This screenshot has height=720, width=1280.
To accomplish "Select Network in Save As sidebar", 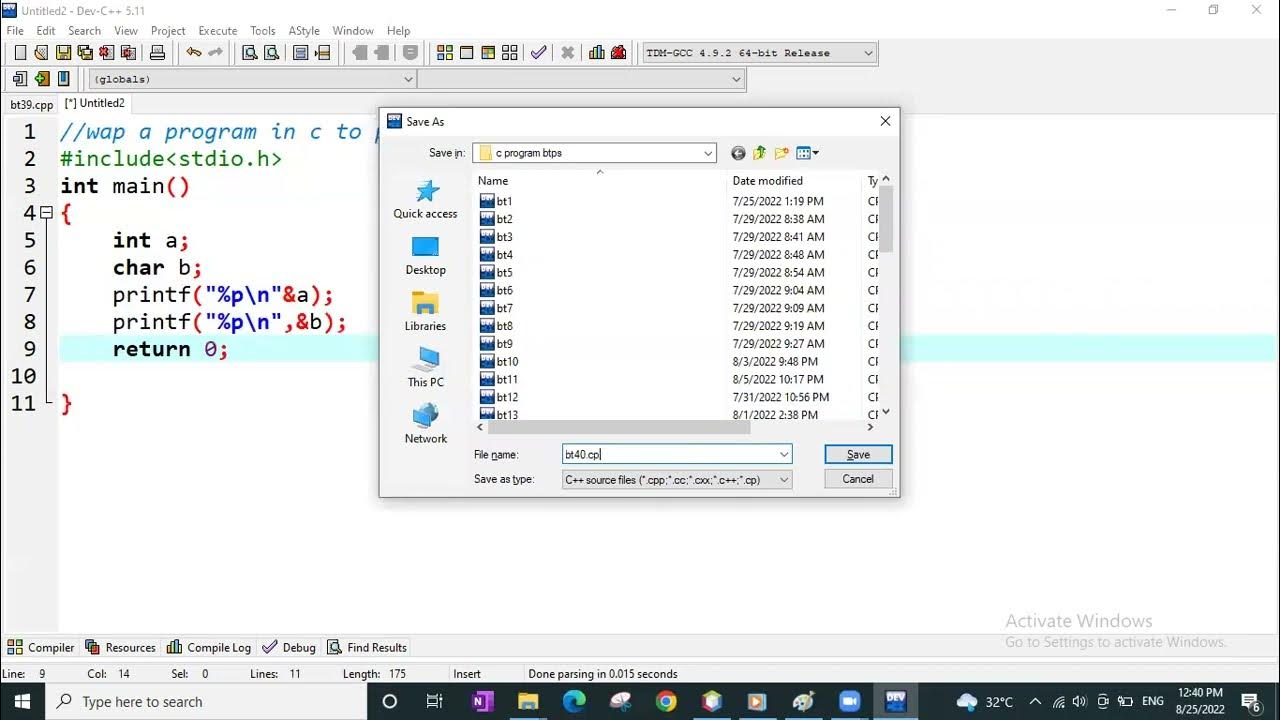I will click(425, 424).
